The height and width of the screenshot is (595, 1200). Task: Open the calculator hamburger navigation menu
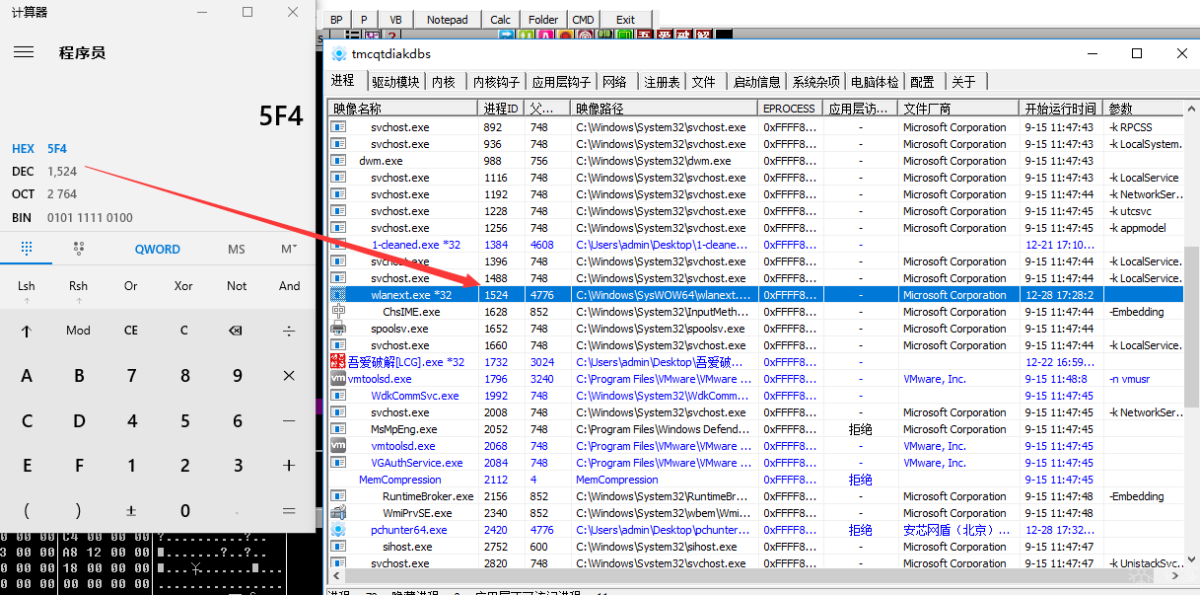24,53
